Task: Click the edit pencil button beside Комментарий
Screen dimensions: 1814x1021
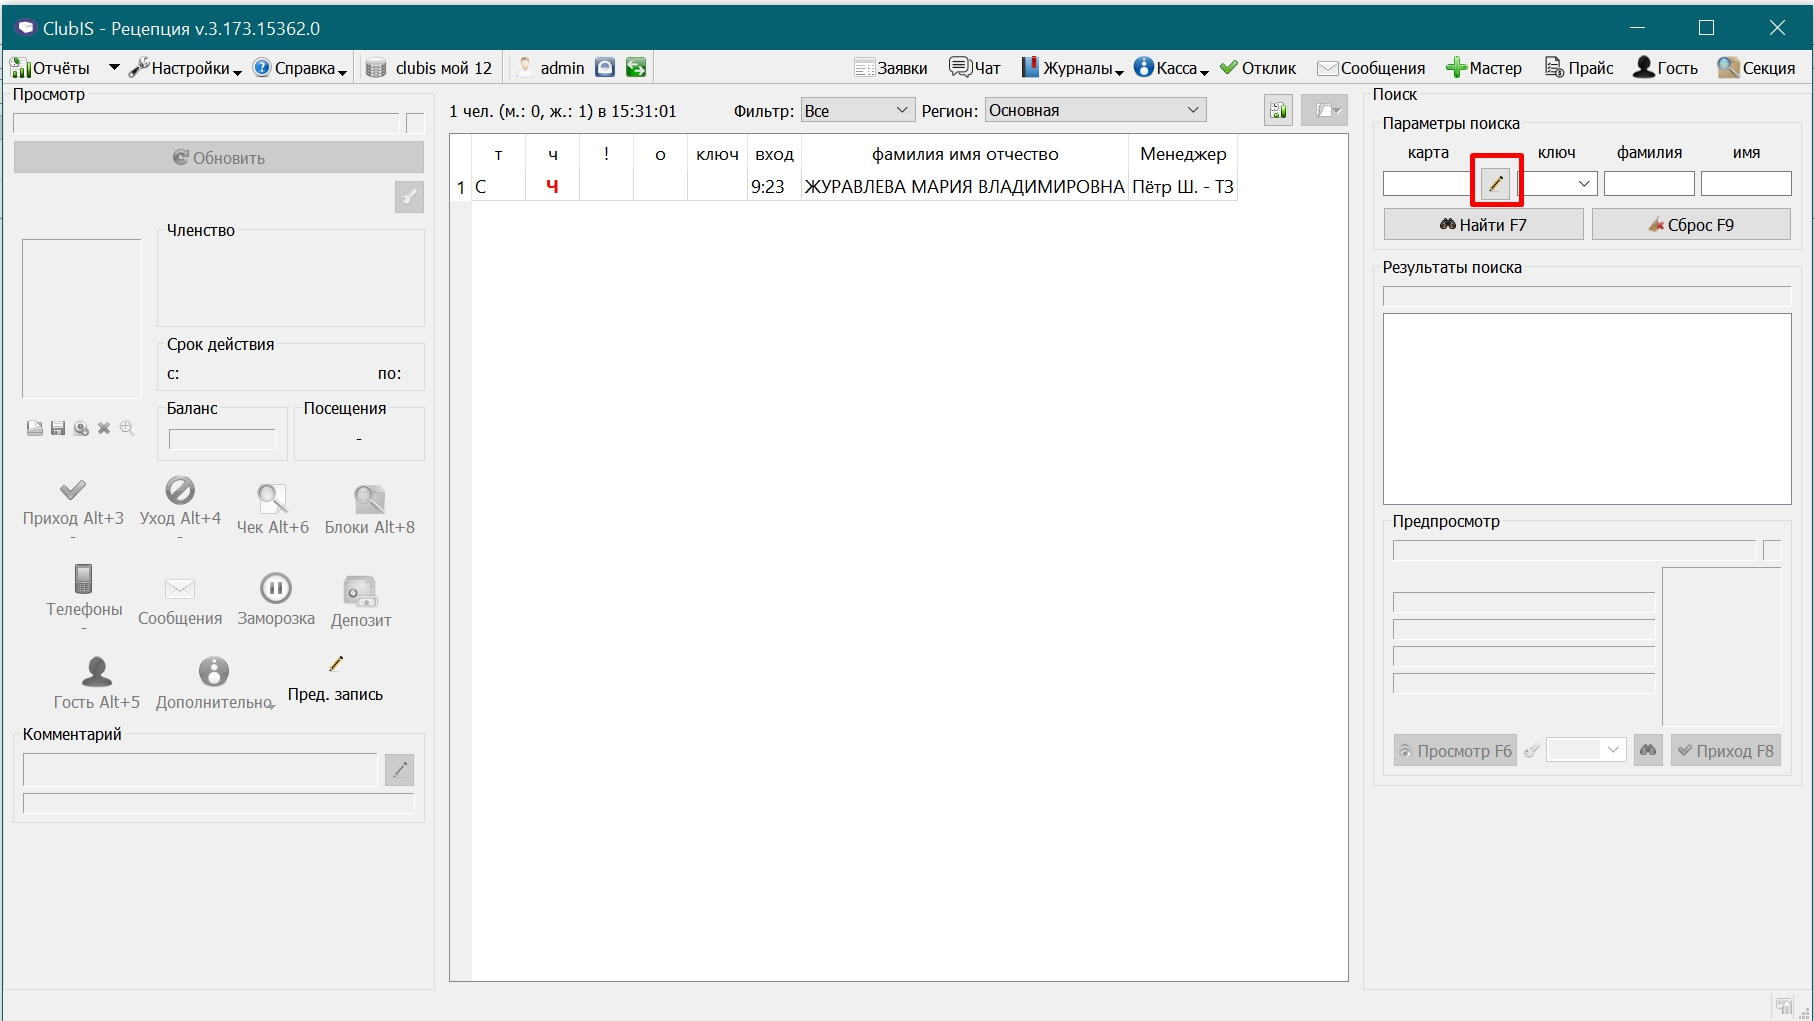Action: click(399, 769)
